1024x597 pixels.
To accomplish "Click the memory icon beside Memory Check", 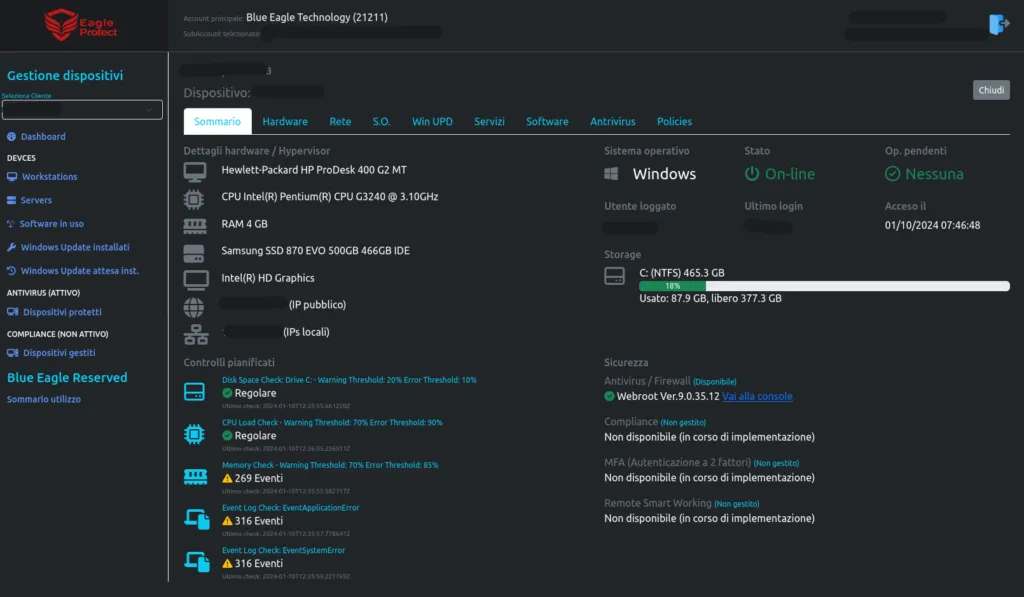I will click(x=195, y=477).
